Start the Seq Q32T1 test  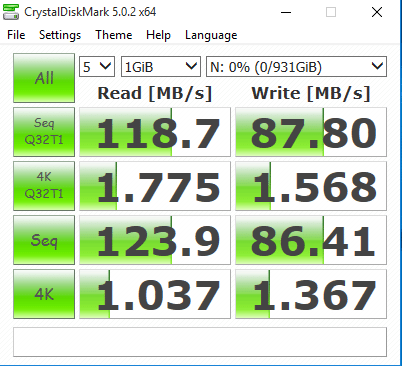pos(44,132)
